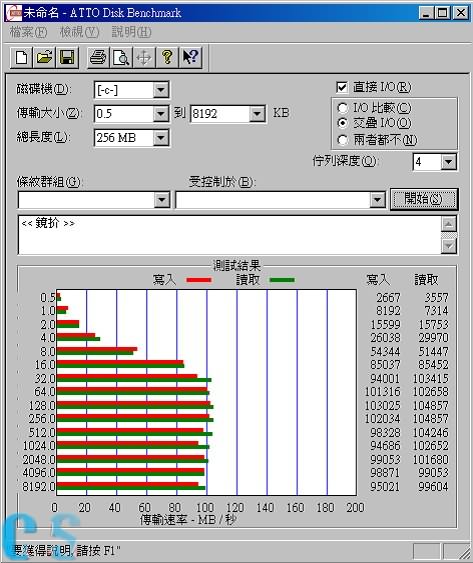Click the 8192.0 chart row label
473x563 pixels.
tap(39, 487)
